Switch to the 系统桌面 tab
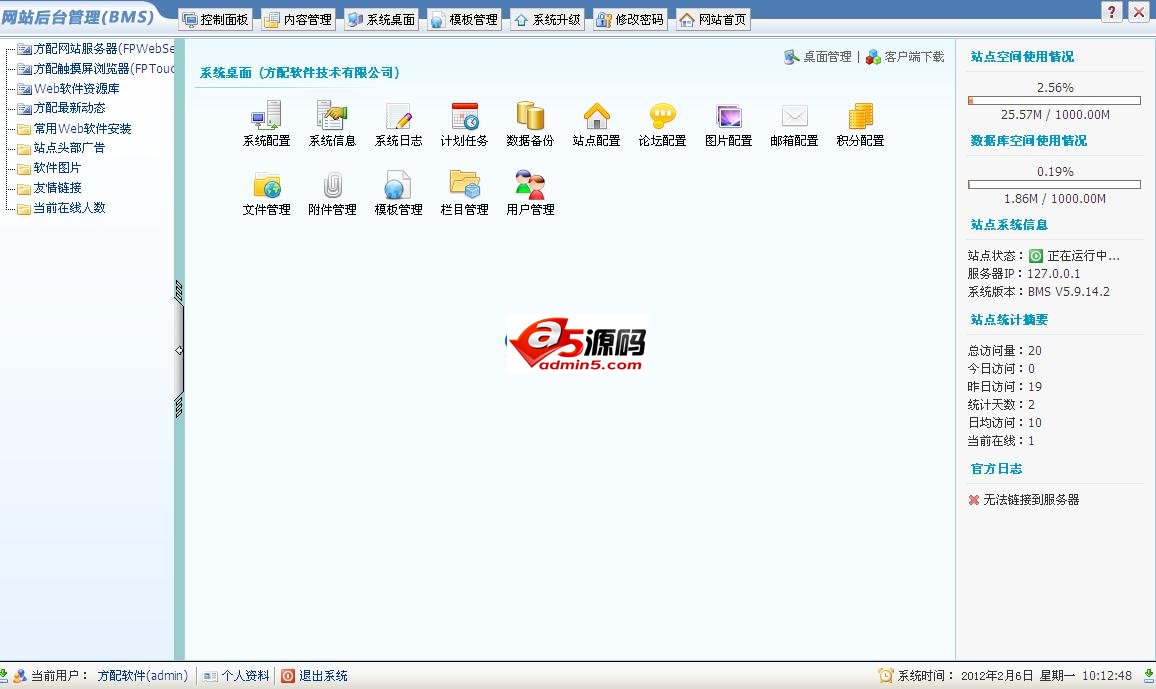Screen dimensions: 1156x689 [x=382, y=20]
